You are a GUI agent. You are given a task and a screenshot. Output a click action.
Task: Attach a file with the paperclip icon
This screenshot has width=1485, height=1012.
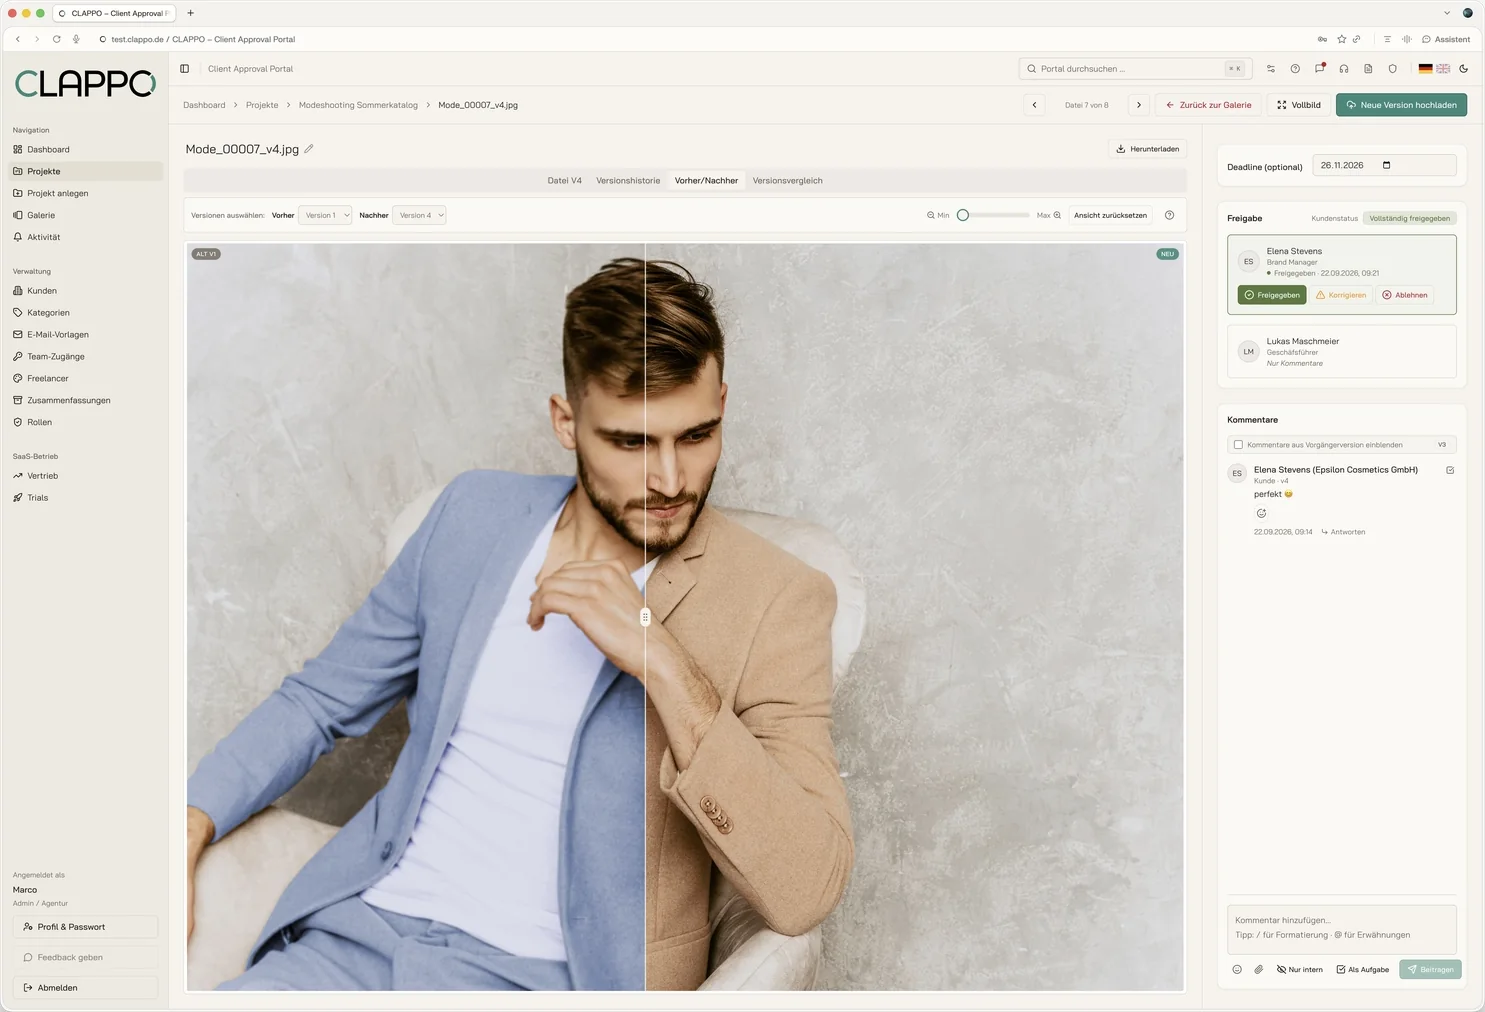(x=1259, y=969)
